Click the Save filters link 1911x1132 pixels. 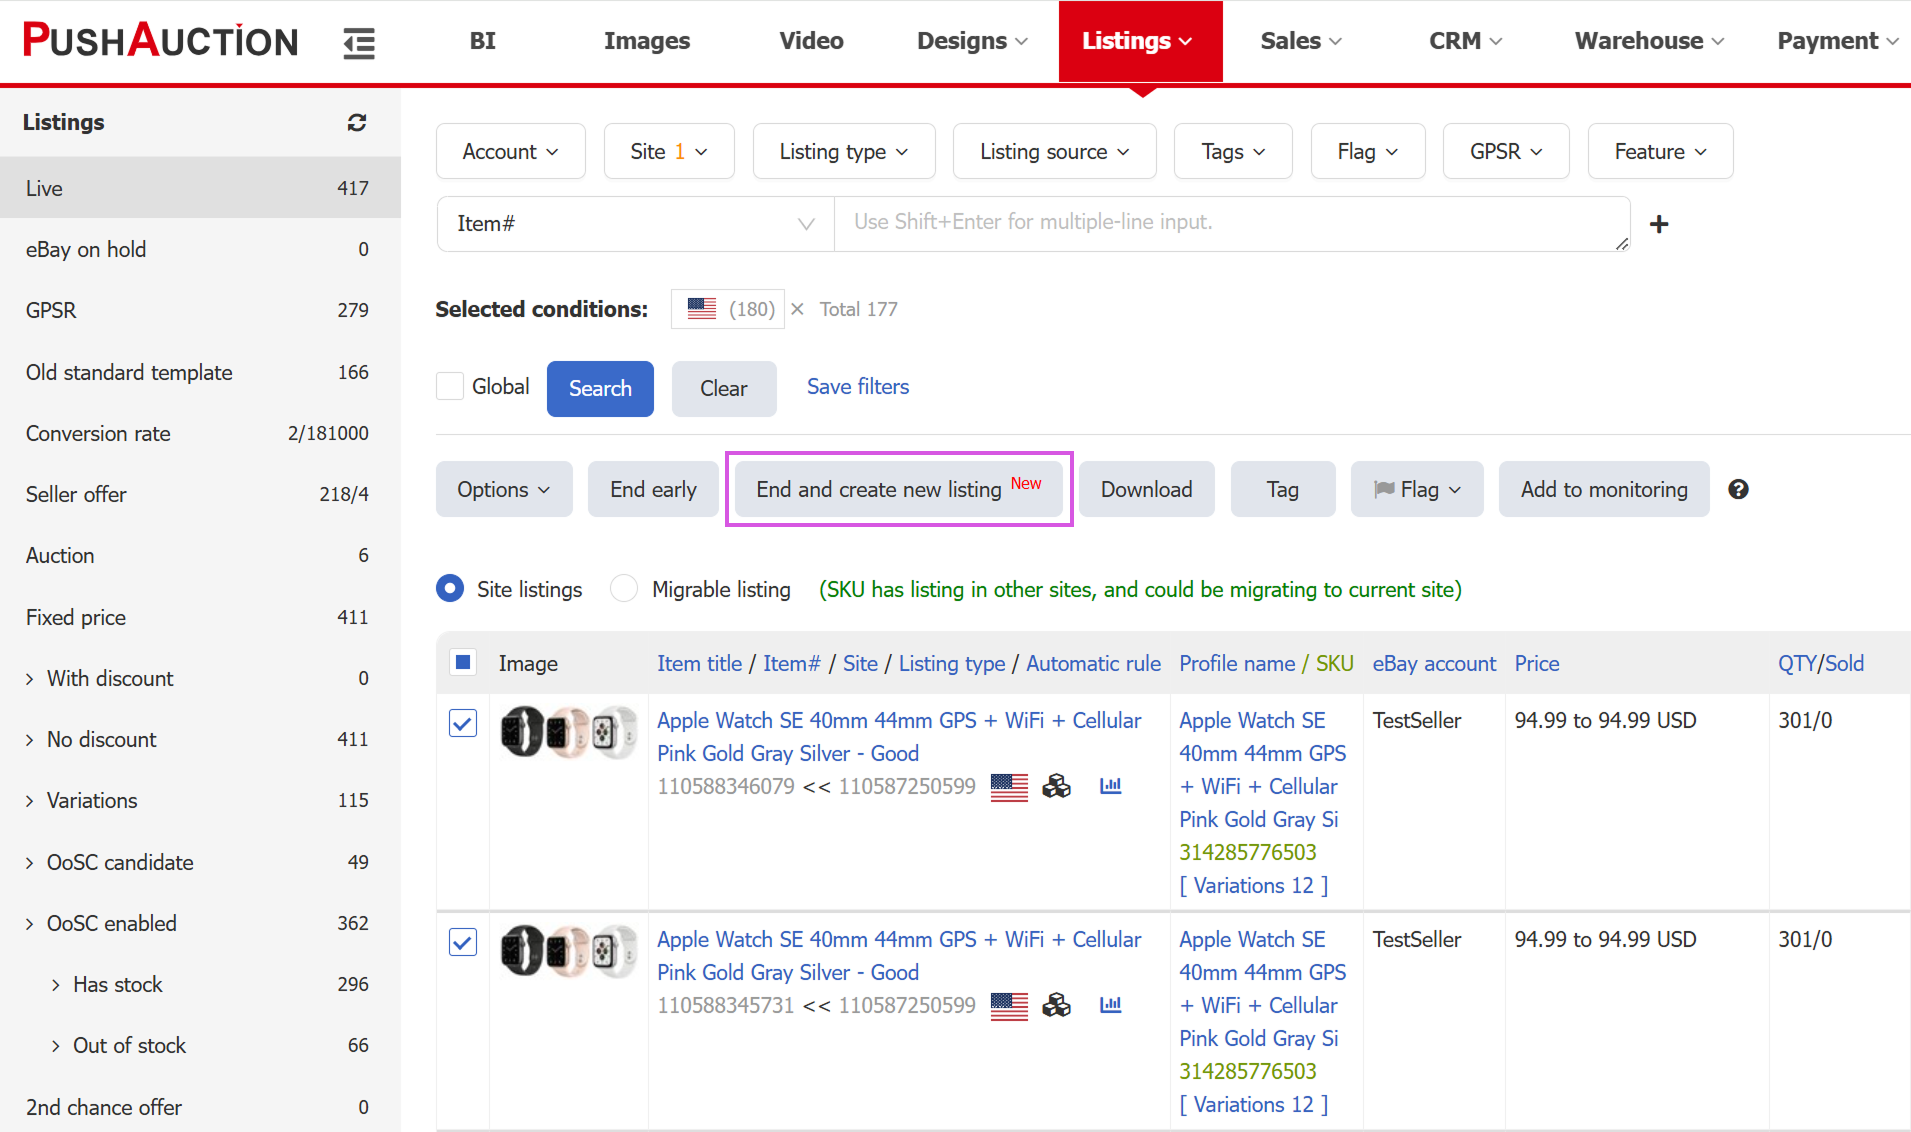coord(857,387)
